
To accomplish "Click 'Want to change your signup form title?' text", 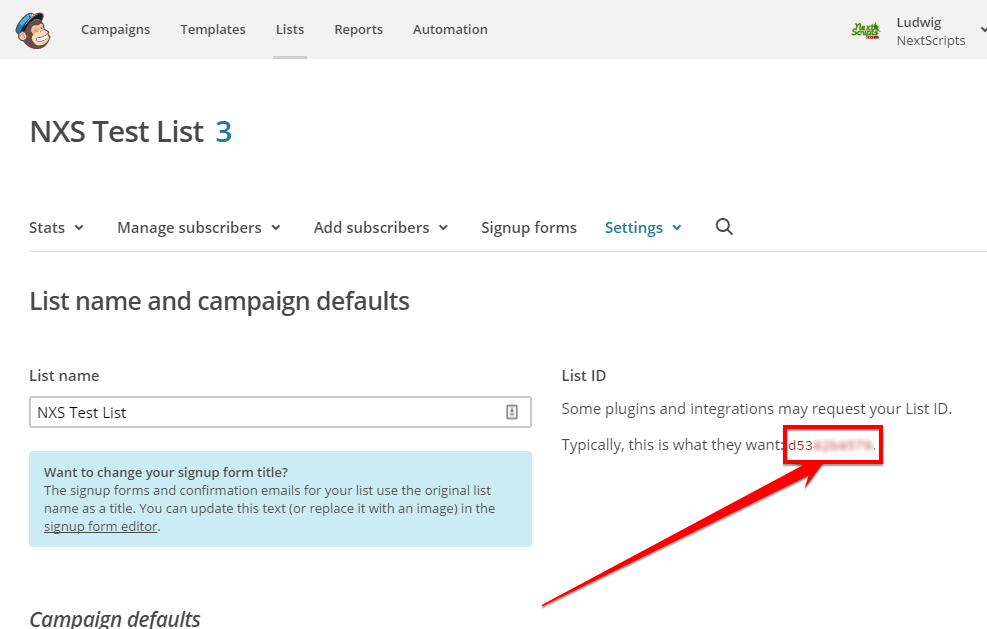I will [x=166, y=472].
